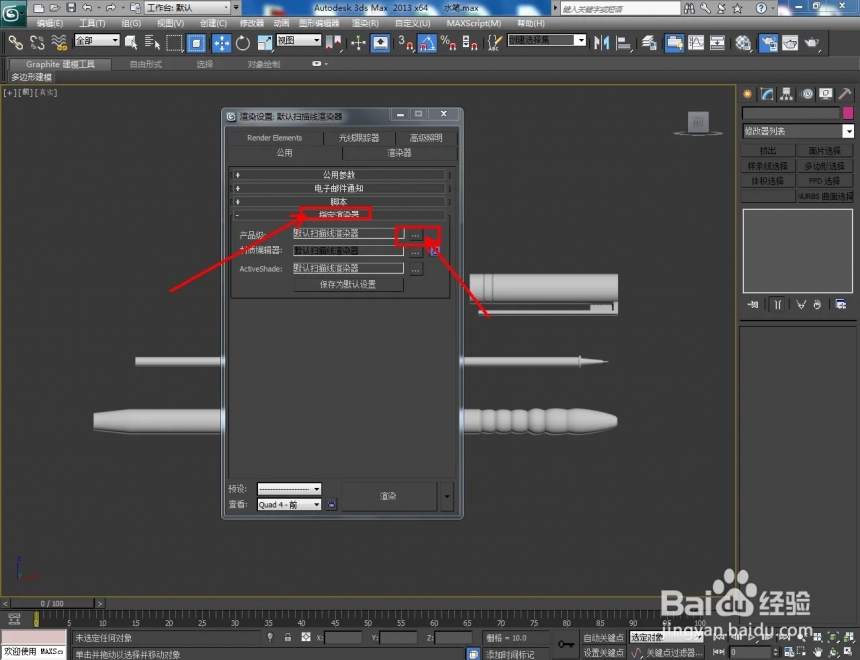Toggle 设置关键点 set key mode
860x660 pixels.
(x=603, y=652)
